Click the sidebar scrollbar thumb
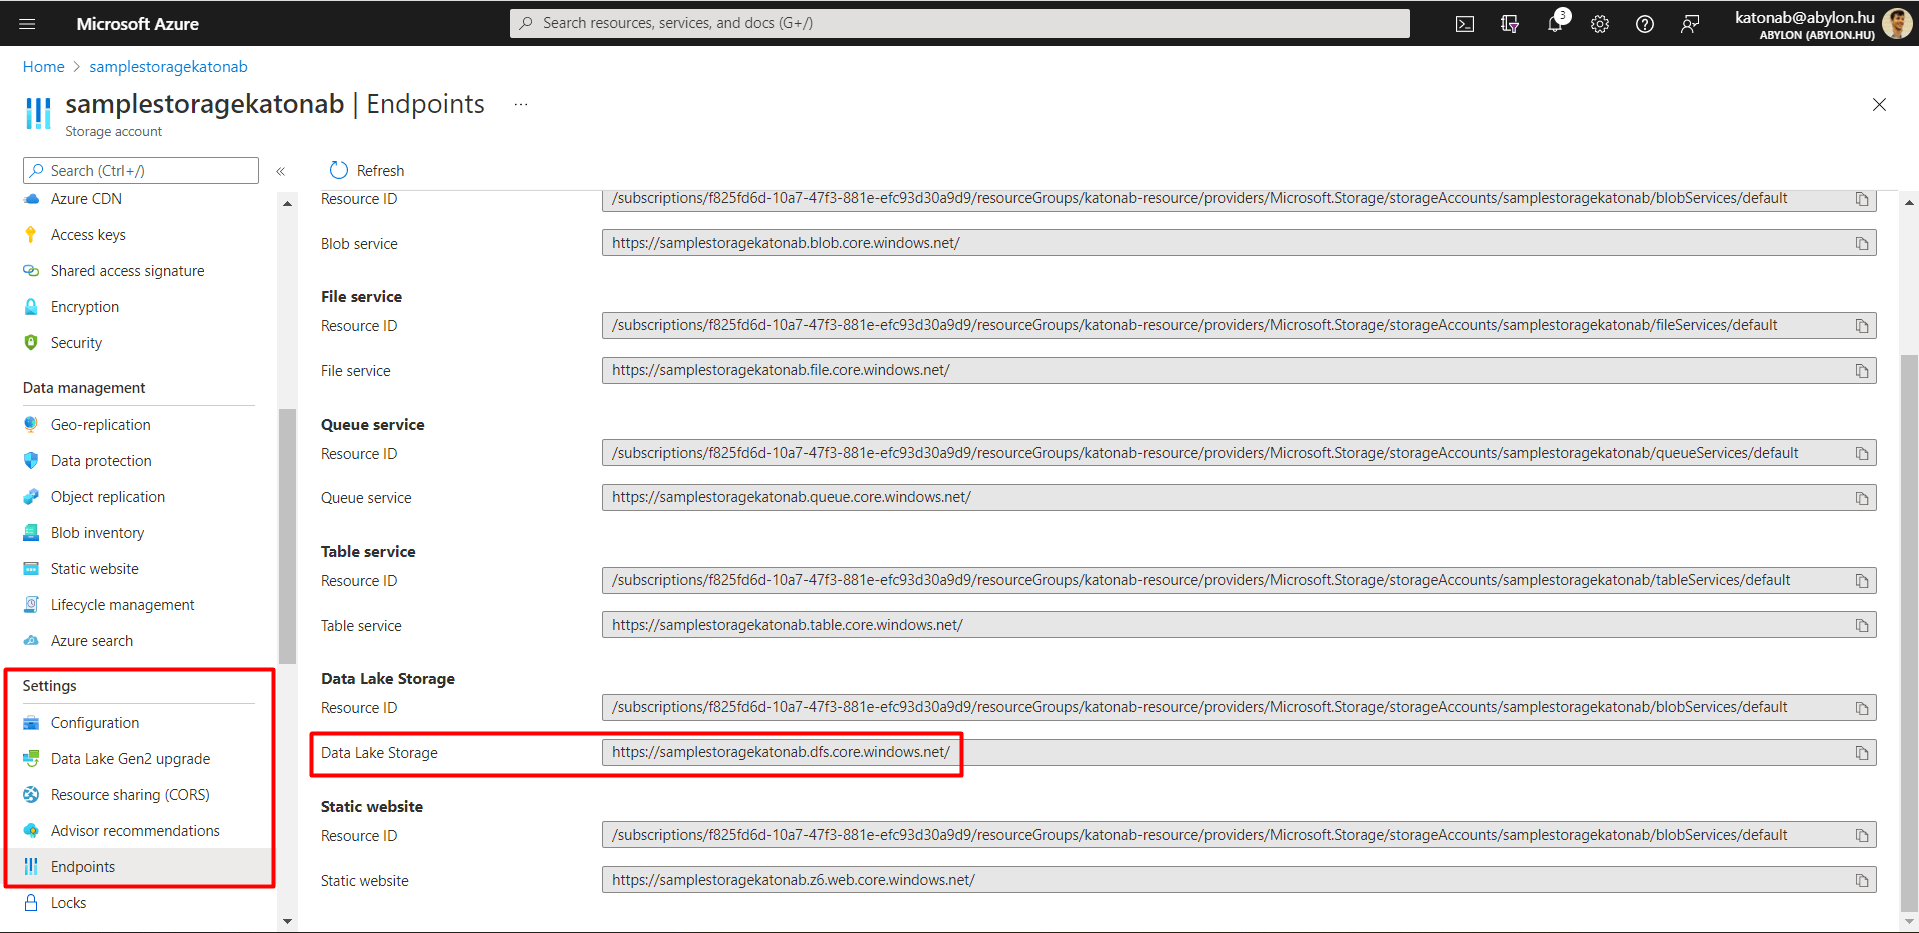Viewport: 1919px width, 933px height. [288, 536]
